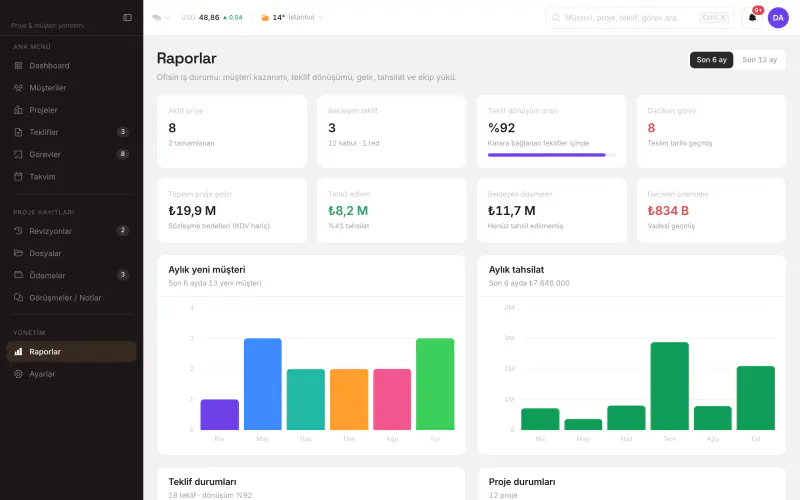
Task: Click the Aylık yeni müşteri chart title
Action: pyautogui.click(x=207, y=269)
